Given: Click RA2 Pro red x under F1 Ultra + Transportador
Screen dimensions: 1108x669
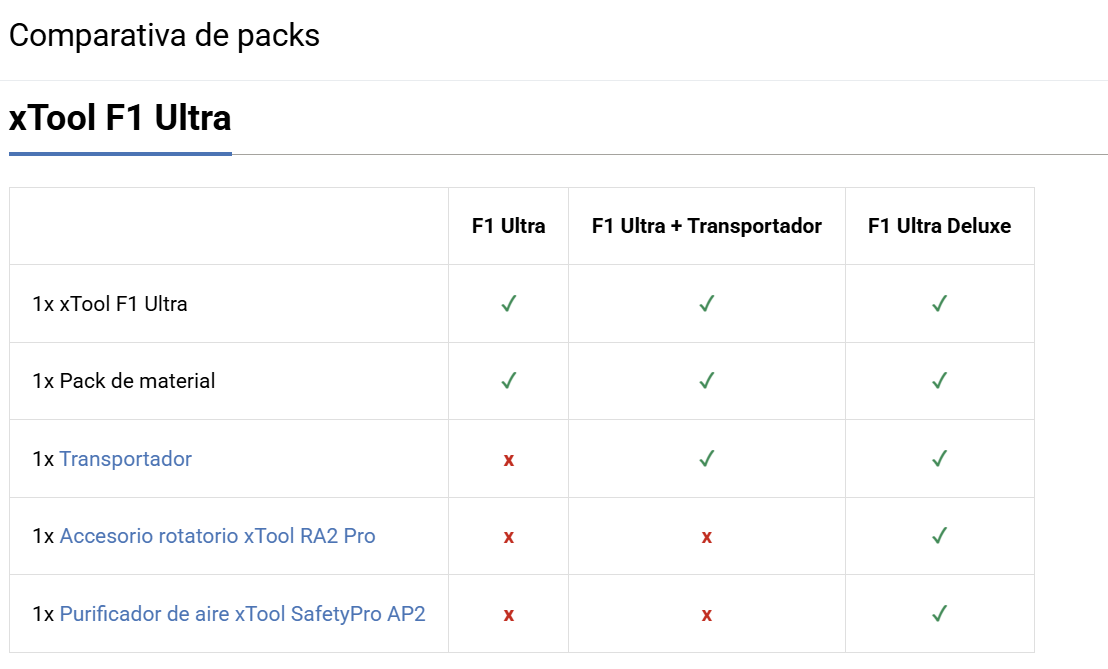Looking at the screenshot, I should [707, 537].
